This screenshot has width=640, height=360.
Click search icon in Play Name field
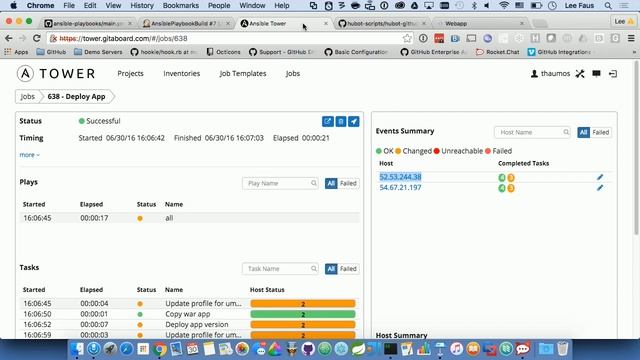coord(313,183)
